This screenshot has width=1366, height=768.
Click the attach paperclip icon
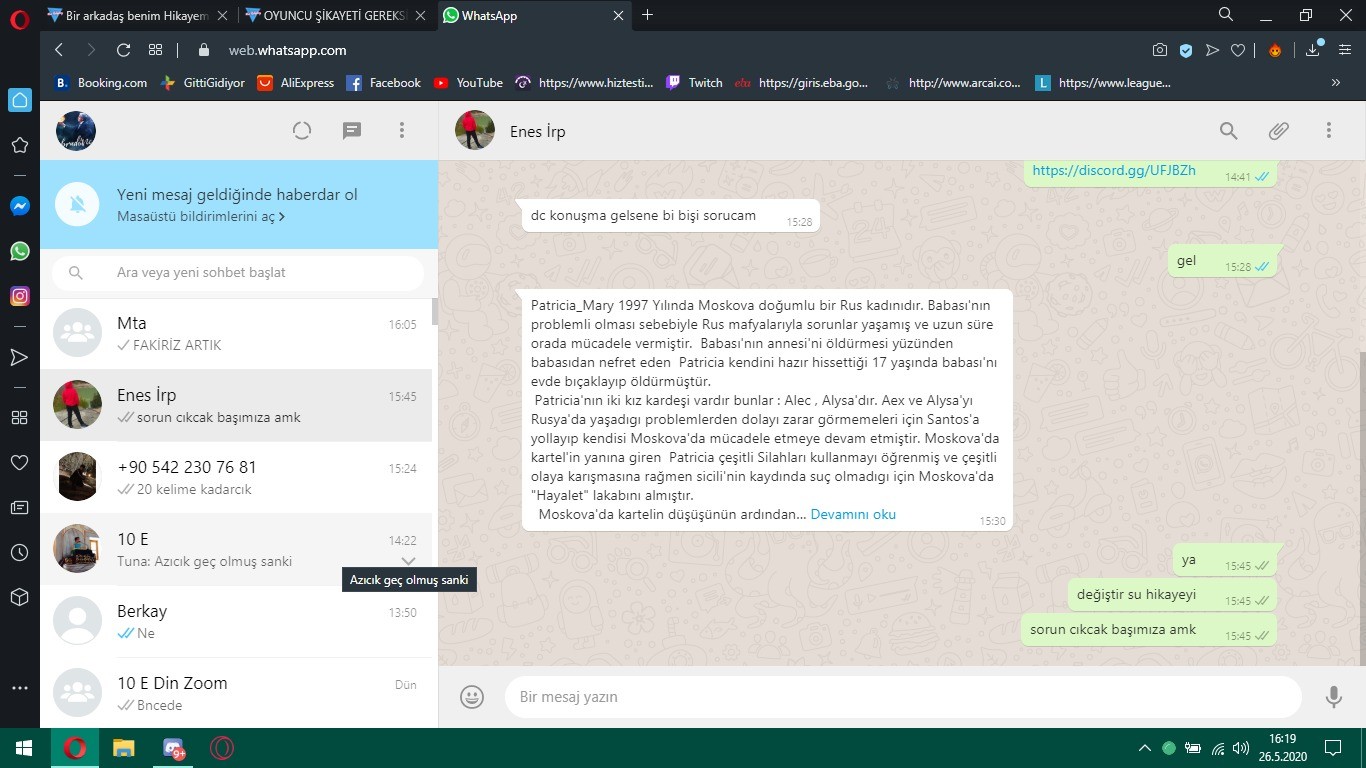pyautogui.click(x=1278, y=131)
